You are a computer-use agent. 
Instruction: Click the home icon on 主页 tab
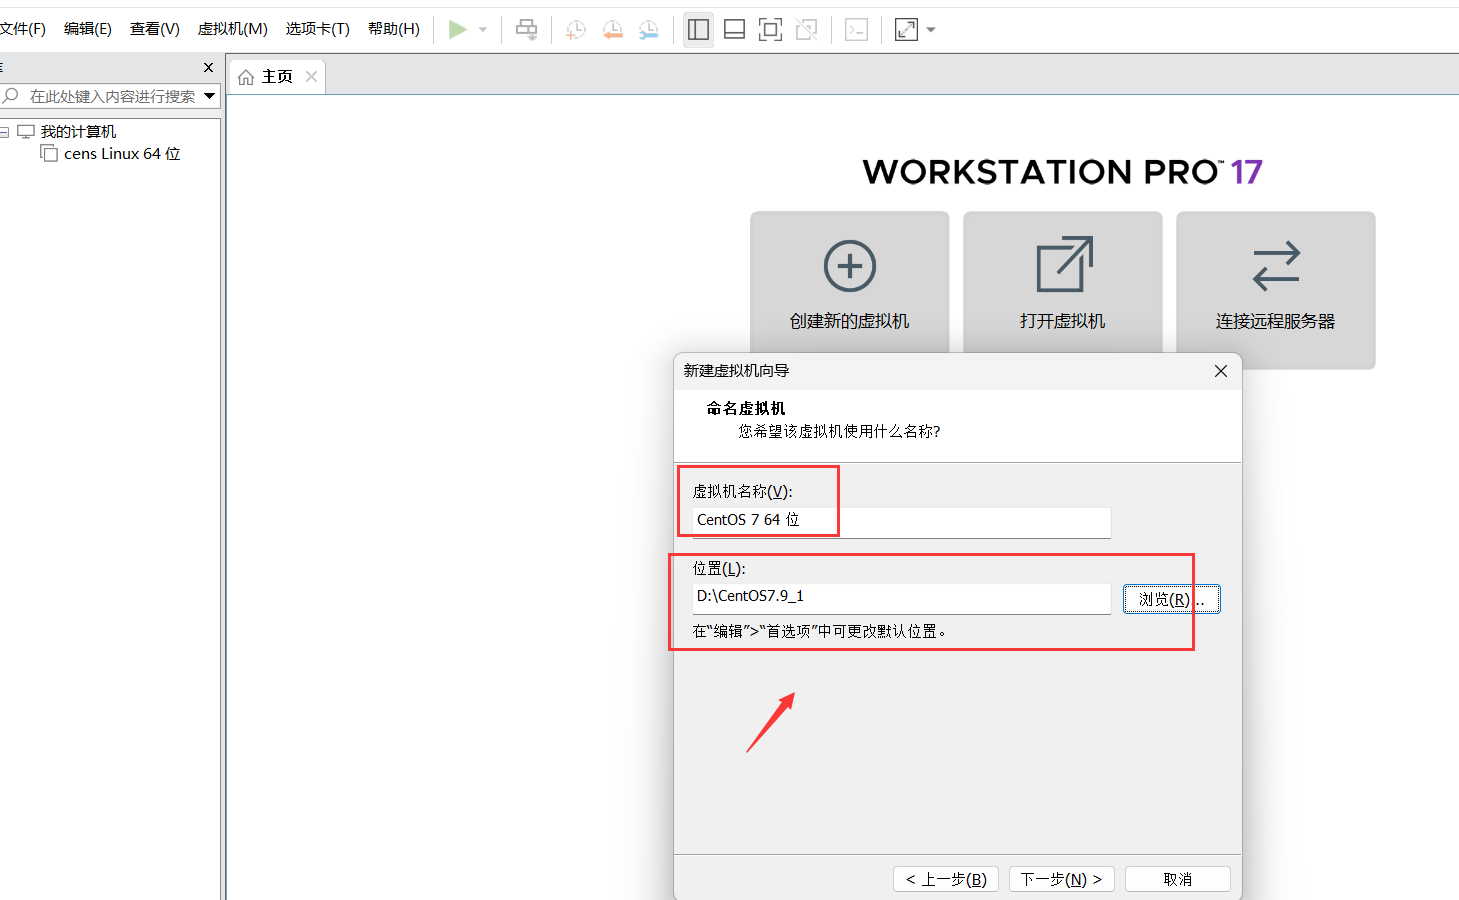246,77
